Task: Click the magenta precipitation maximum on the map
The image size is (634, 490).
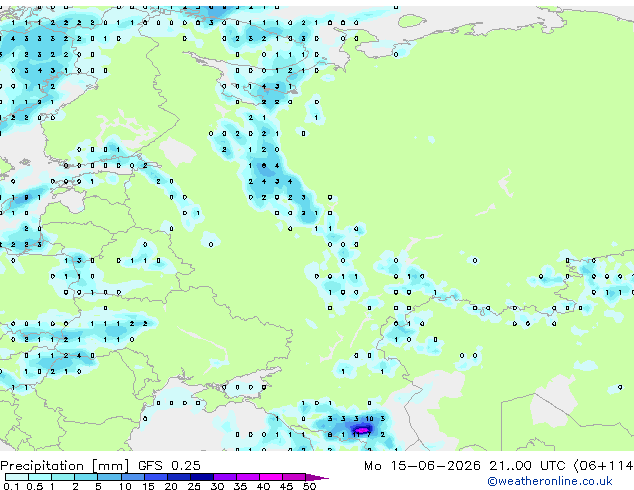Action: (362, 430)
